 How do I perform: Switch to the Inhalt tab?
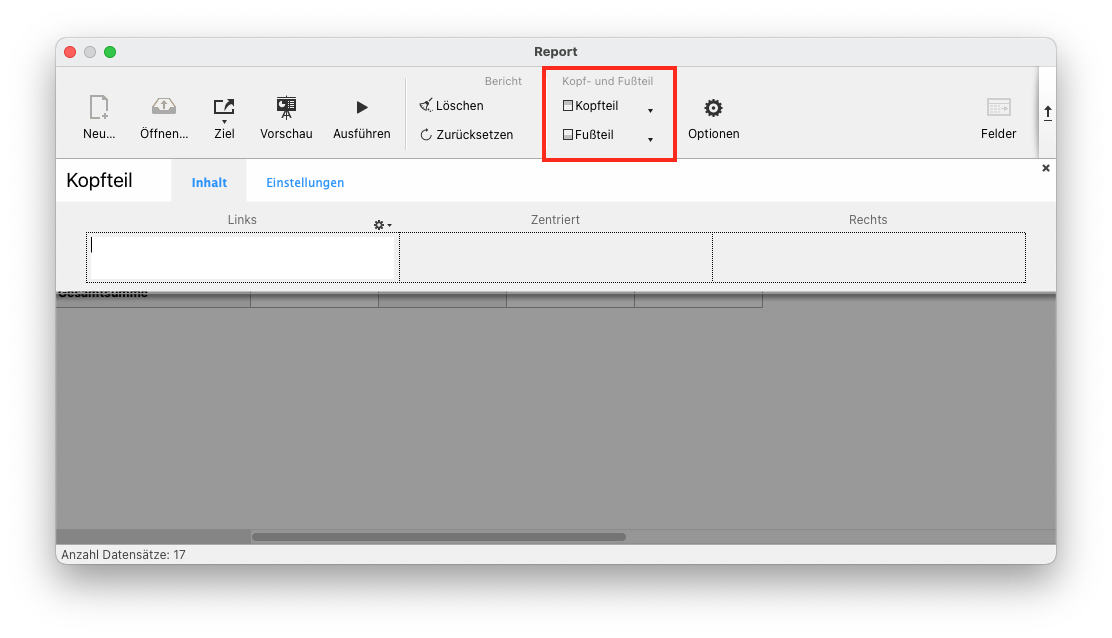pos(209,183)
